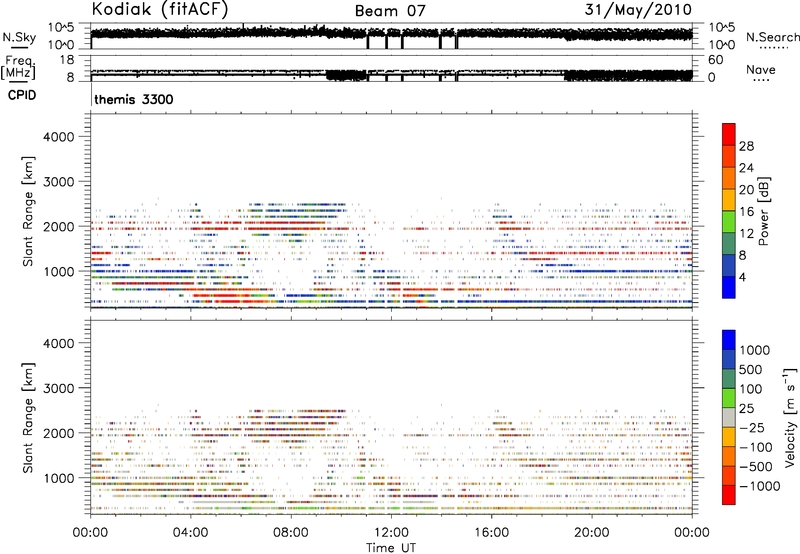Click the gray -25 to 25 Velocity colorbar segment
Viewport: 800px width, 554px height.
(x=729, y=418)
